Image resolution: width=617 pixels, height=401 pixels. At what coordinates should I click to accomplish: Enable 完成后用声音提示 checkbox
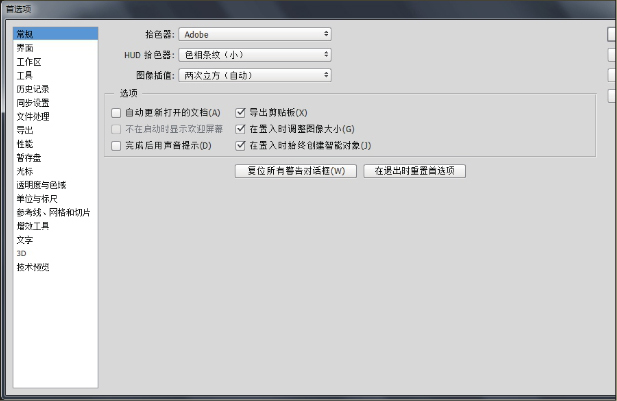[116, 145]
